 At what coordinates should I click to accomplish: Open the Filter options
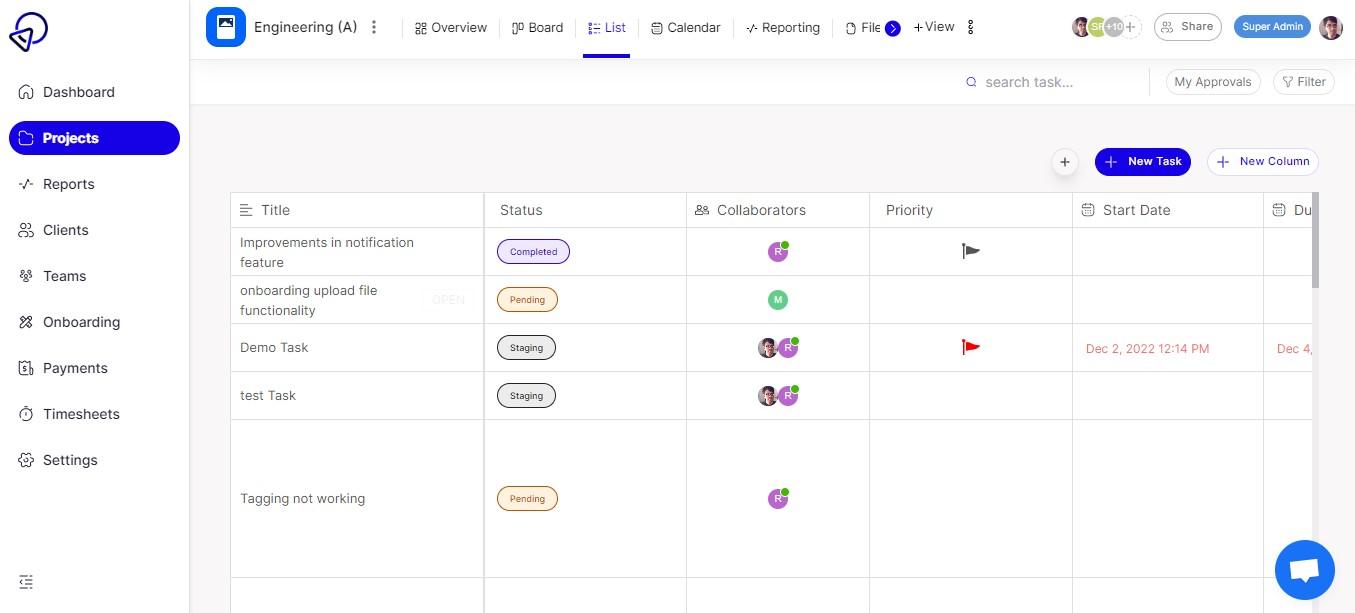(x=1303, y=82)
